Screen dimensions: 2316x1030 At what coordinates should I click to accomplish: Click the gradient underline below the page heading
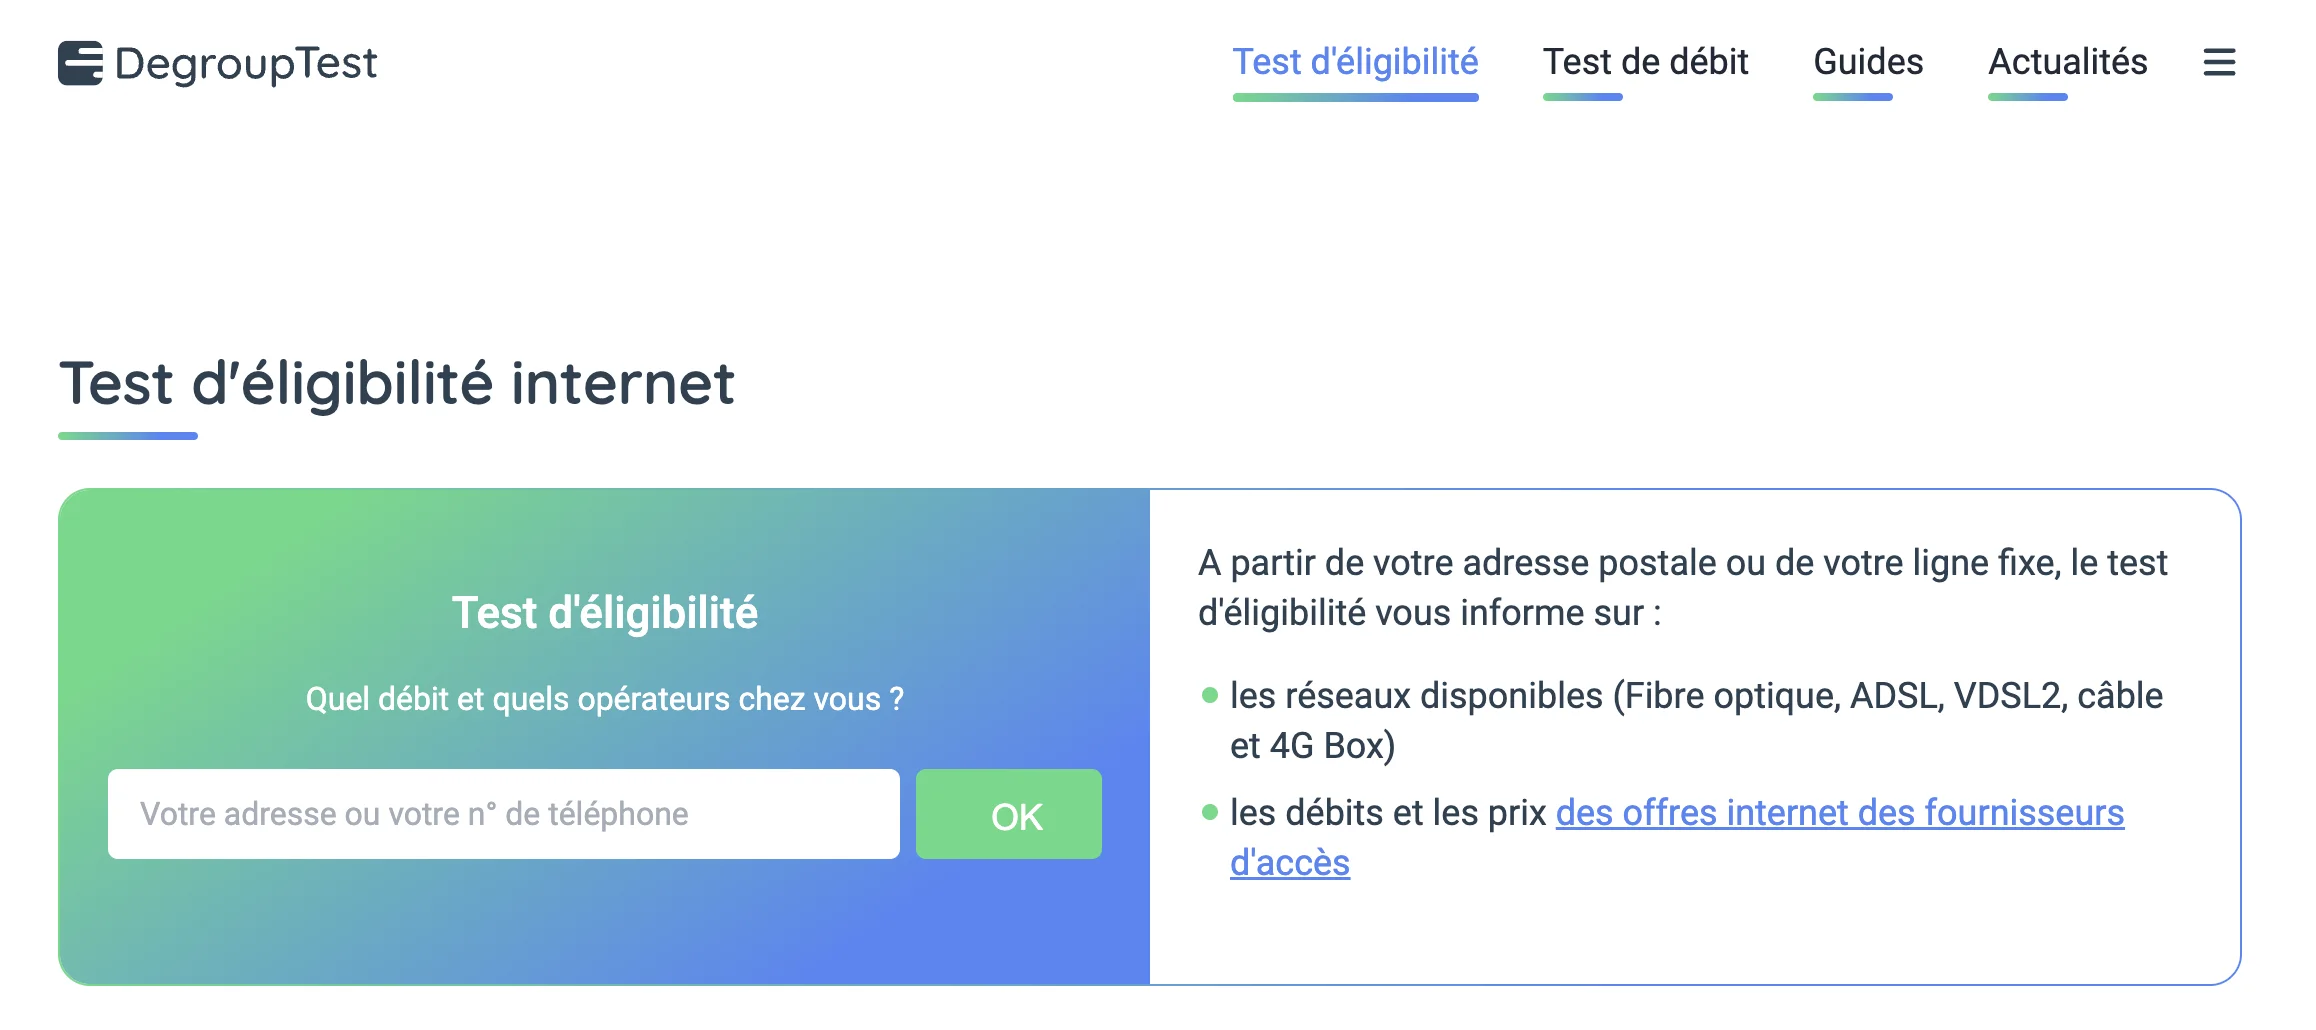(x=128, y=436)
